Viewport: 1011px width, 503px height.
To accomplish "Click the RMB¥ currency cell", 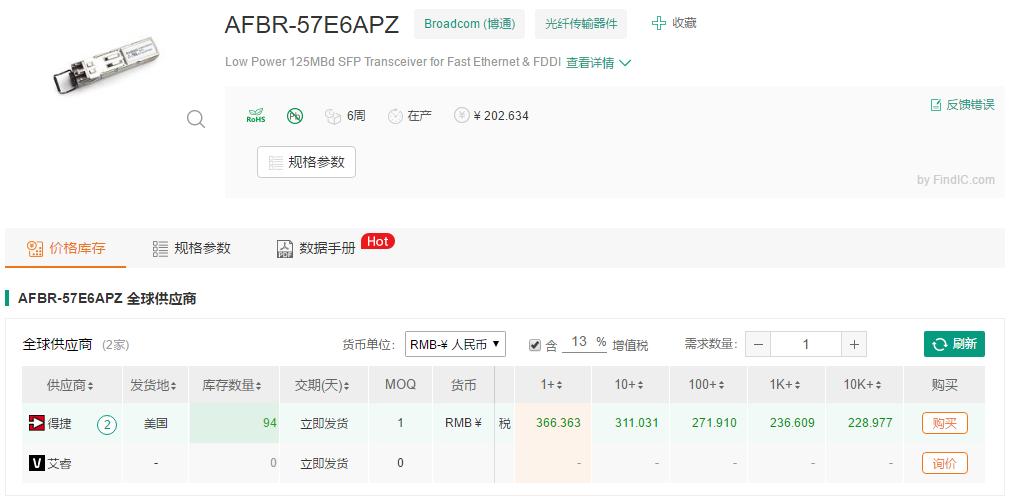I will [x=464, y=424].
